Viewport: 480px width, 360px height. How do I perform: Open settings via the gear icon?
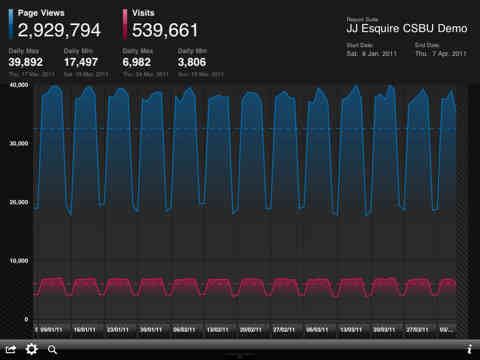(x=32, y=349)
